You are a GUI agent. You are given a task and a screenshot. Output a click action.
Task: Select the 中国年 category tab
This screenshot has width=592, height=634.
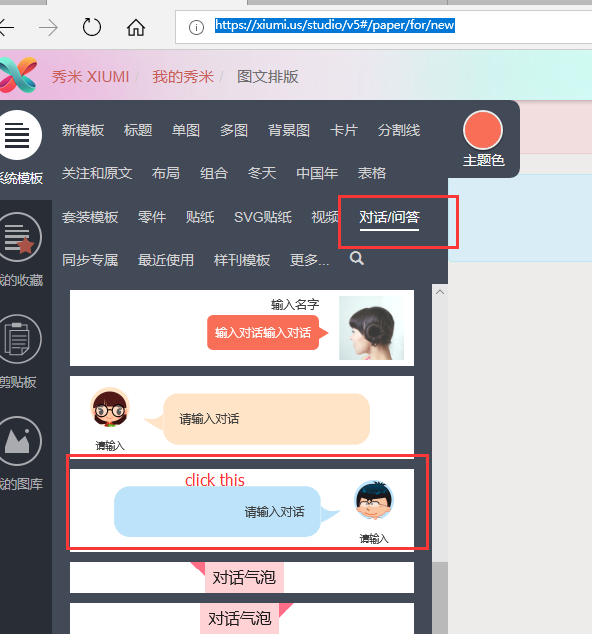(317, 173)
